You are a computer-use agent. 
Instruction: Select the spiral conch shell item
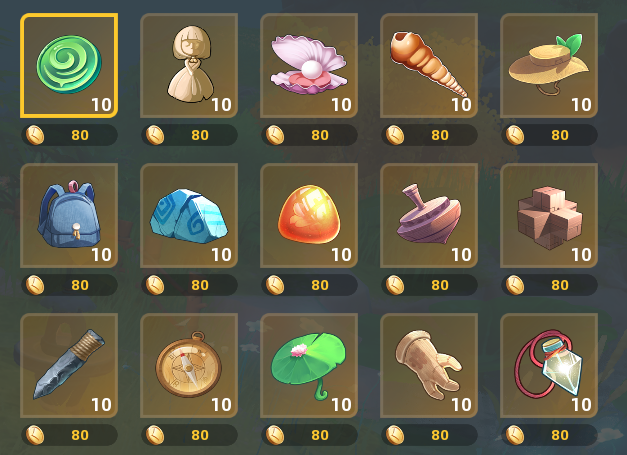[429, 66]
